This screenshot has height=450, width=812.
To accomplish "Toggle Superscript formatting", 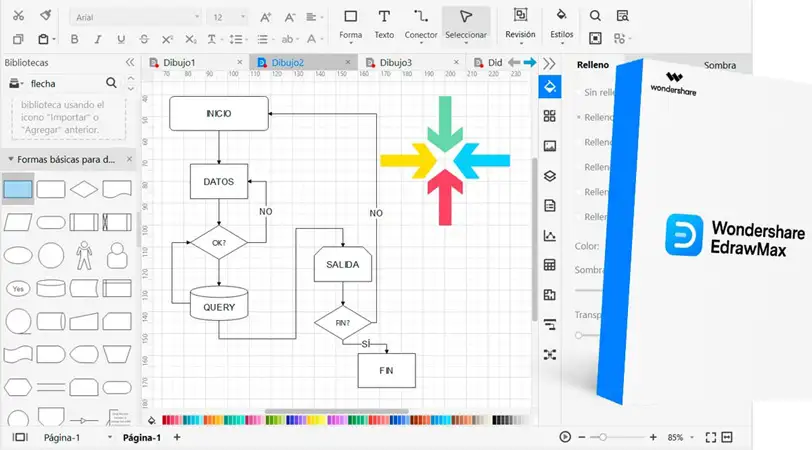I will [x=167, y=39].
